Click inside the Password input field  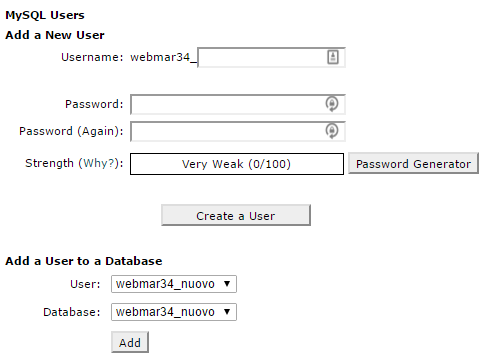coord(238,104)
